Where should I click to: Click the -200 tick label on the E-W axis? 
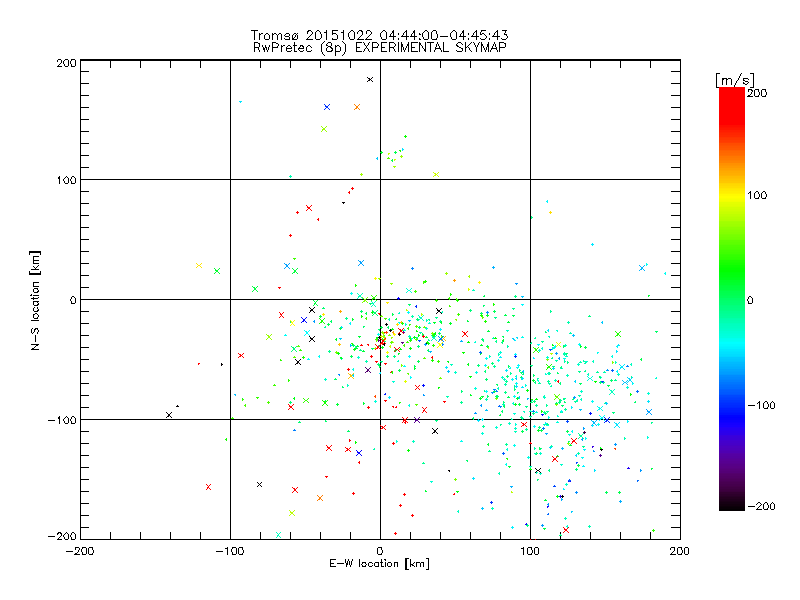pos(80,551)
